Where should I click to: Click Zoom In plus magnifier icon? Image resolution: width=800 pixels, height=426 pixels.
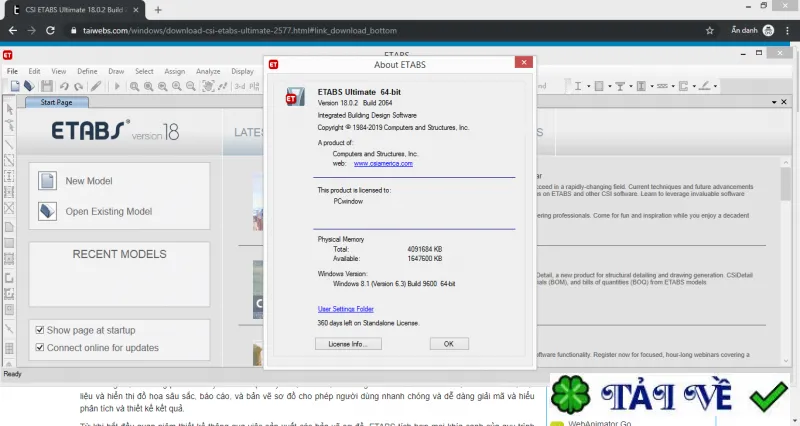pos(177,86)
